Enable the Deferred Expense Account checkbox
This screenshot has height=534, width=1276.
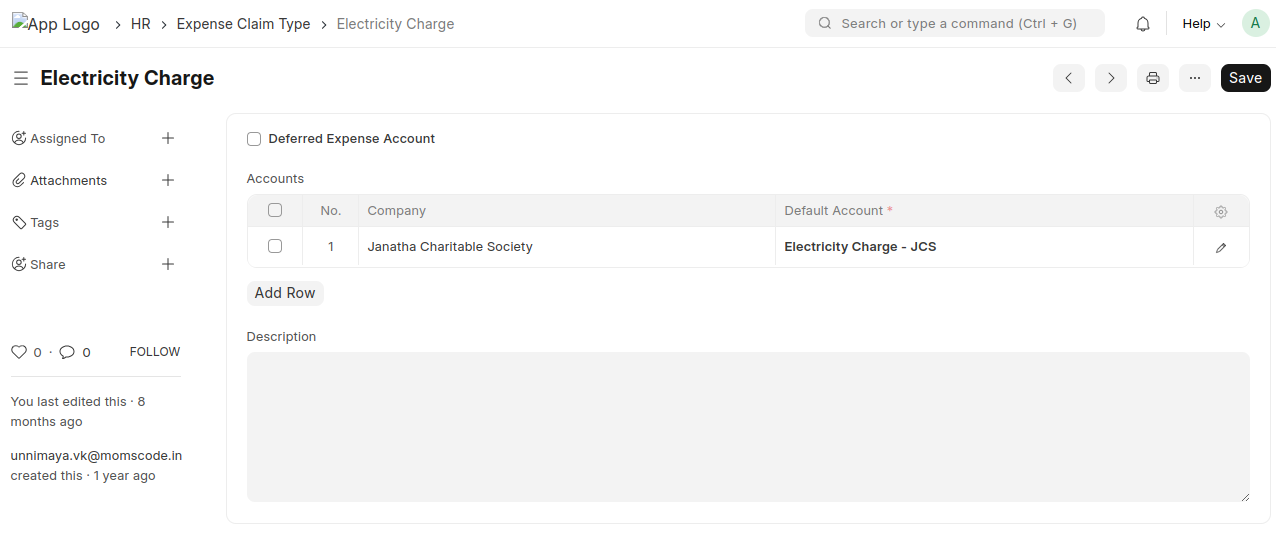tap(254, 140)
